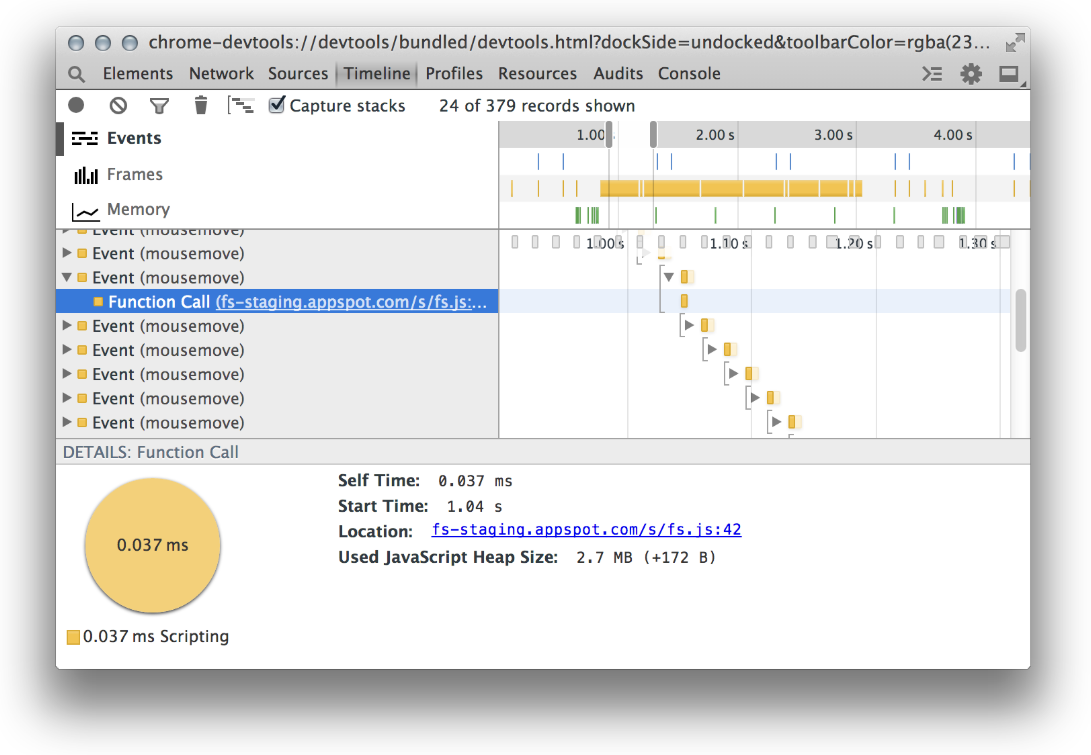Screen dimensions: 1091x755
Task: Click the dock-to-window icon
Action: point(1010,74)
